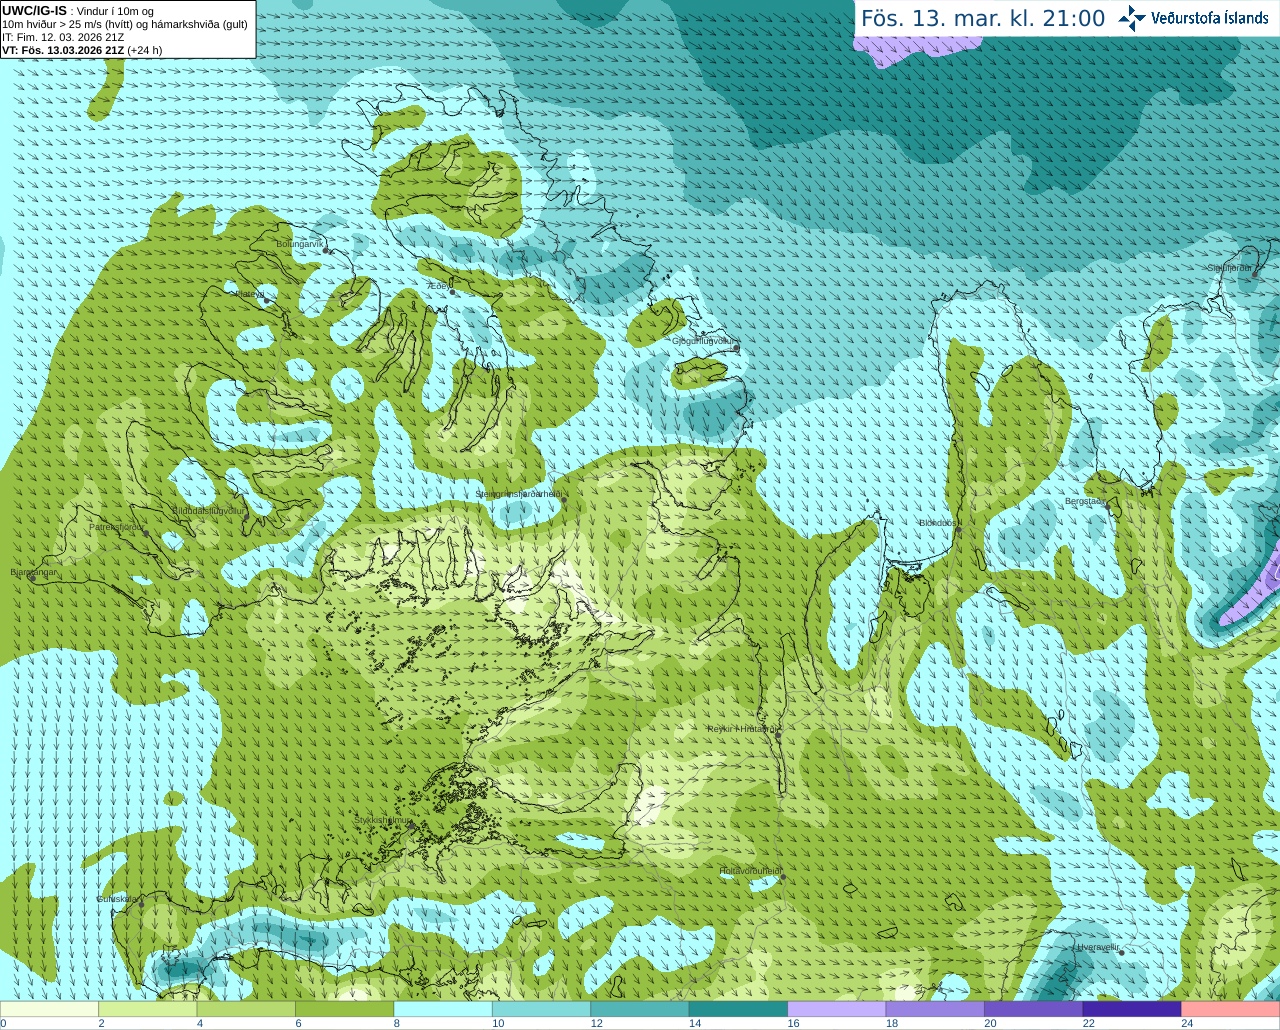Click the 16–18 m/s lavender legend swatch
The width and height of the screenshot is (1280, 1030).
[x=837, y=1009]
